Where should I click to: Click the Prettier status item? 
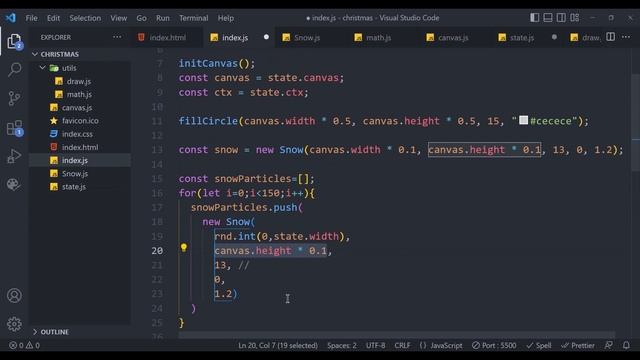point(578,345)
